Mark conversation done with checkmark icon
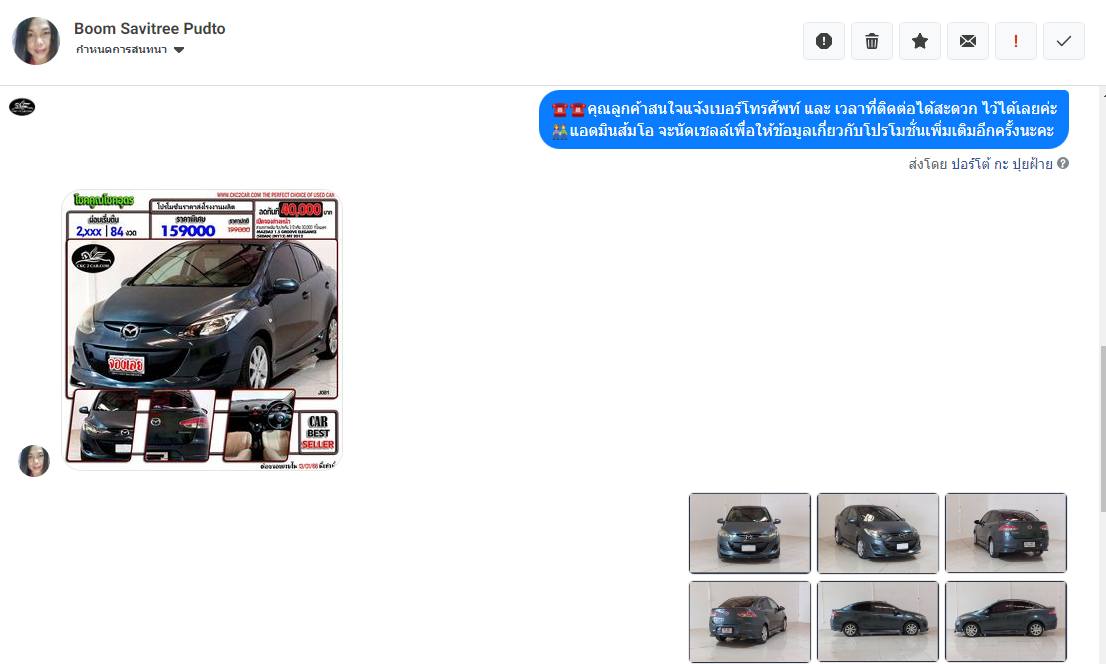 click(1064, 41)
